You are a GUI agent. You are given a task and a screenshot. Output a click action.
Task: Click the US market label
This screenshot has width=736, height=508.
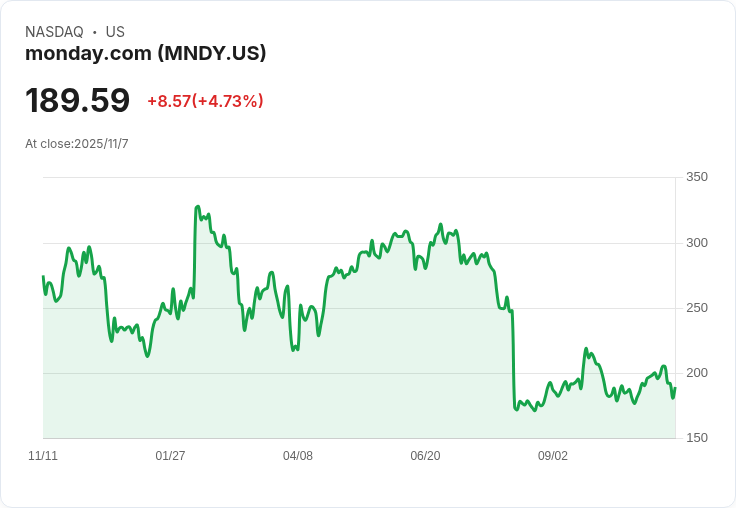115,32
